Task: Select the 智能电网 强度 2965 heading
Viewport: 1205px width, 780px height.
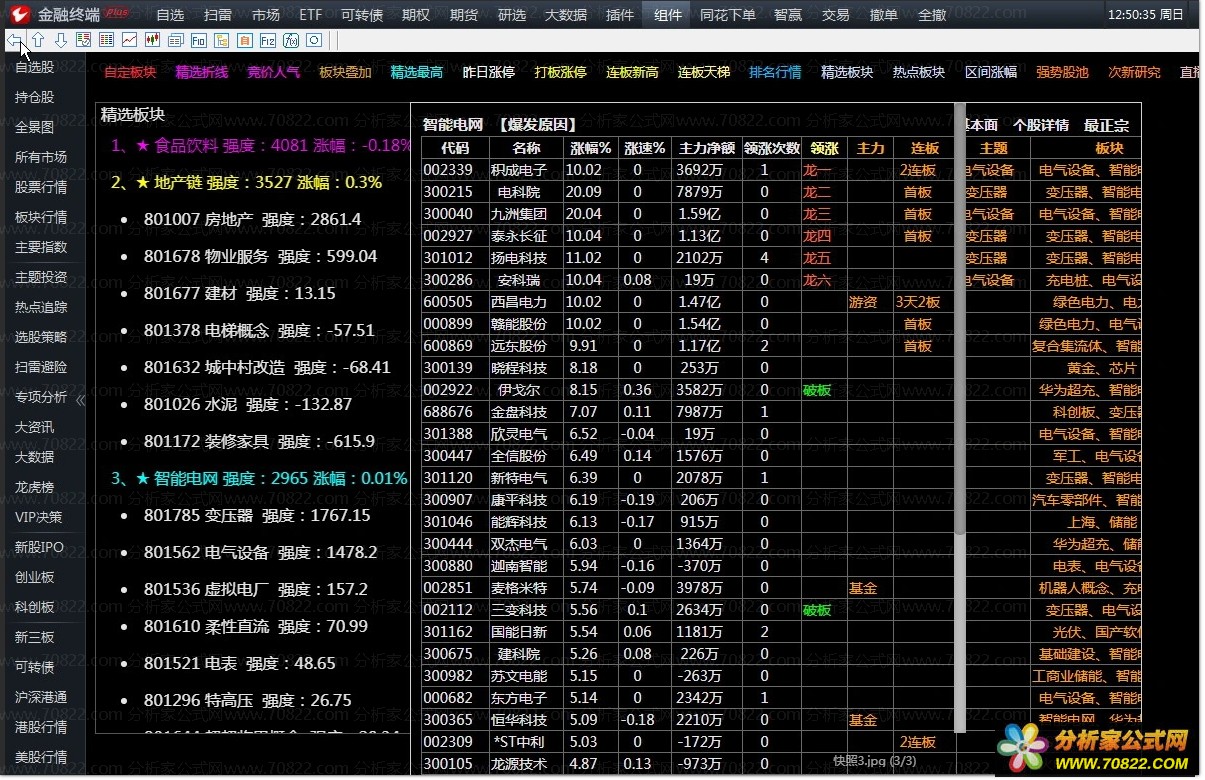Action: (259, 478)
